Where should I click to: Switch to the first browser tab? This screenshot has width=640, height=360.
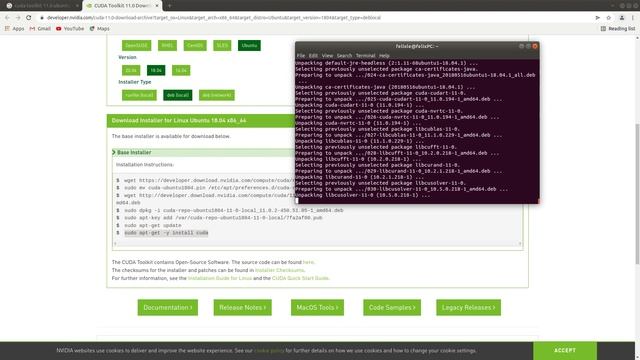41,6
